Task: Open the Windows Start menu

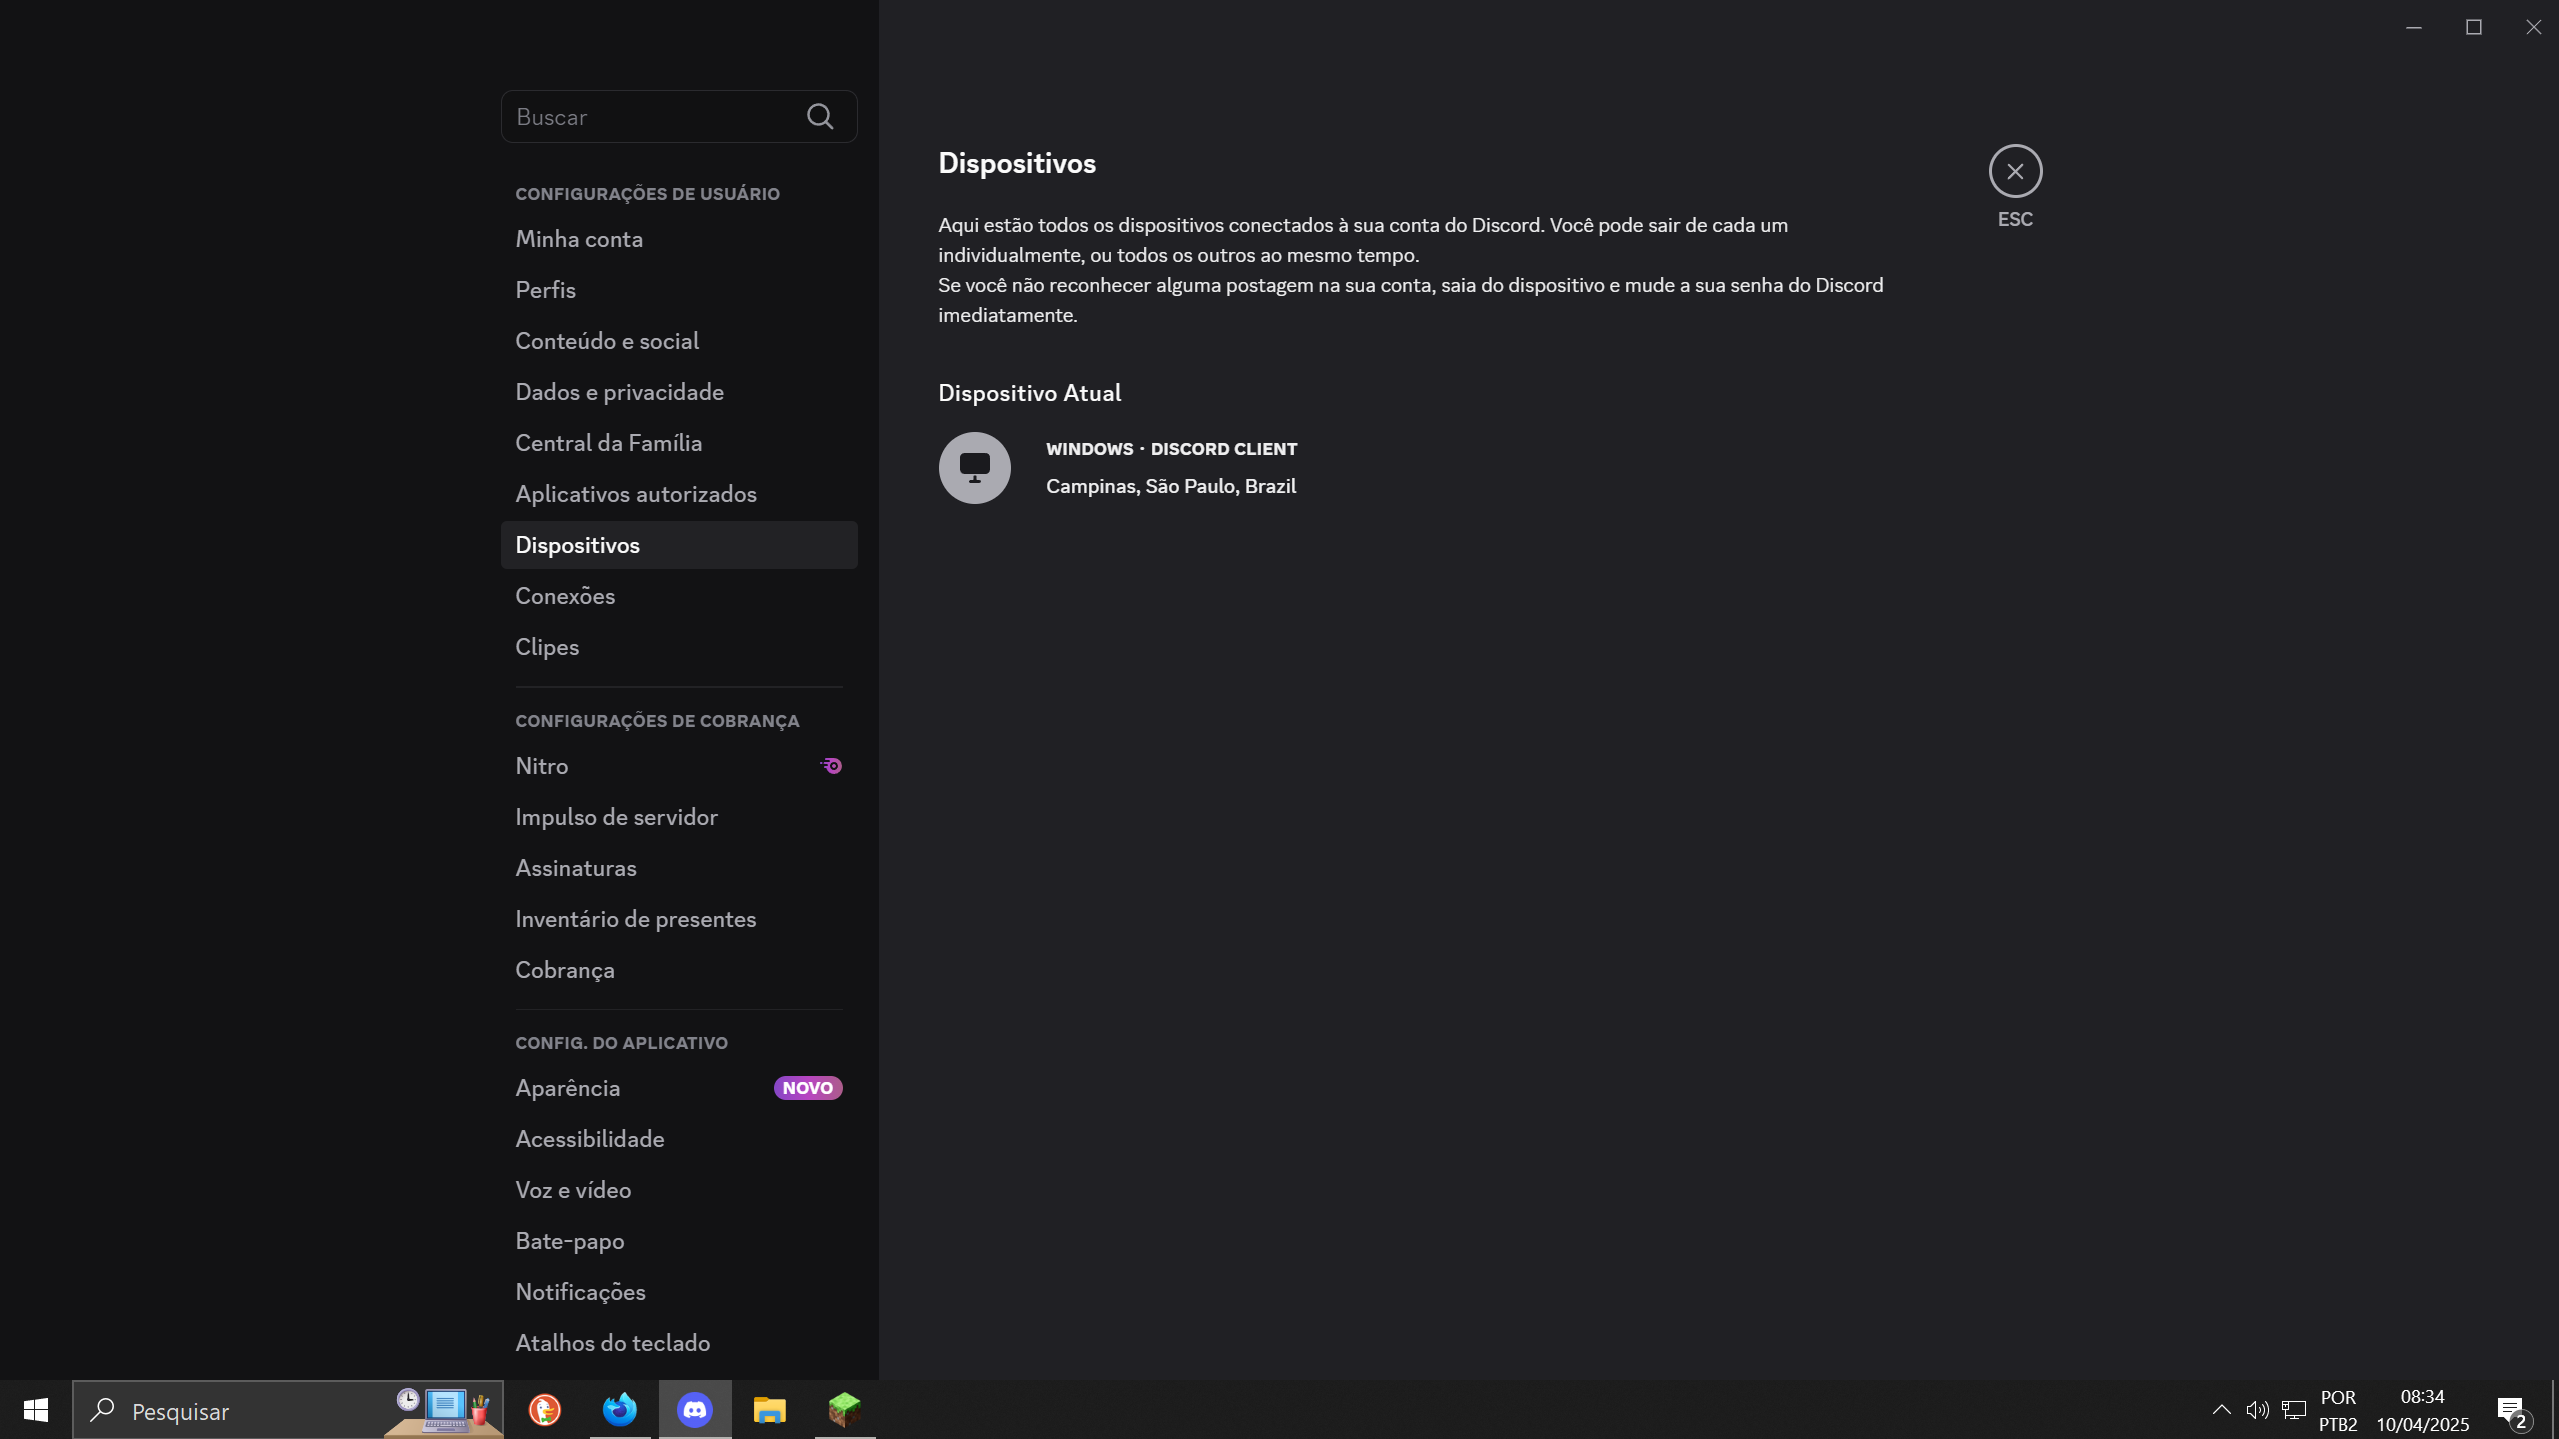Action: click(36, 1410)
